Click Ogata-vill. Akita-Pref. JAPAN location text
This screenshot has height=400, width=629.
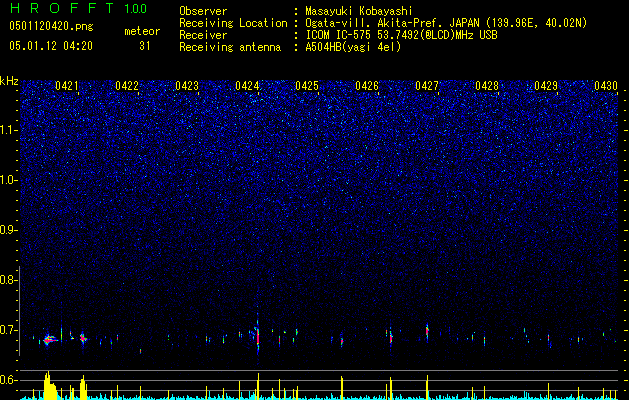(x=446, y=23)
